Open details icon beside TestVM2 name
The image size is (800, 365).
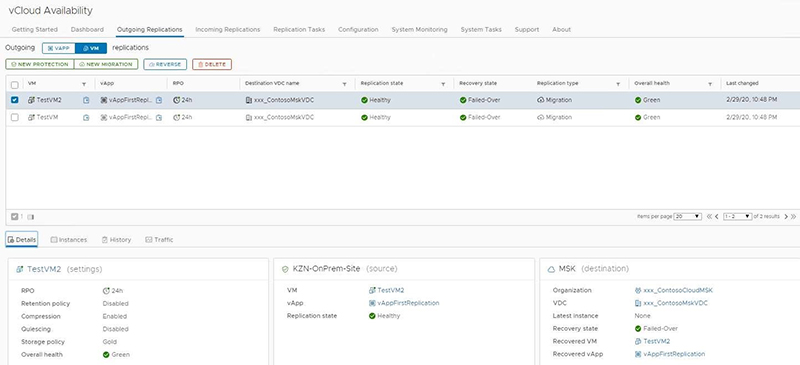coord(86,101)
